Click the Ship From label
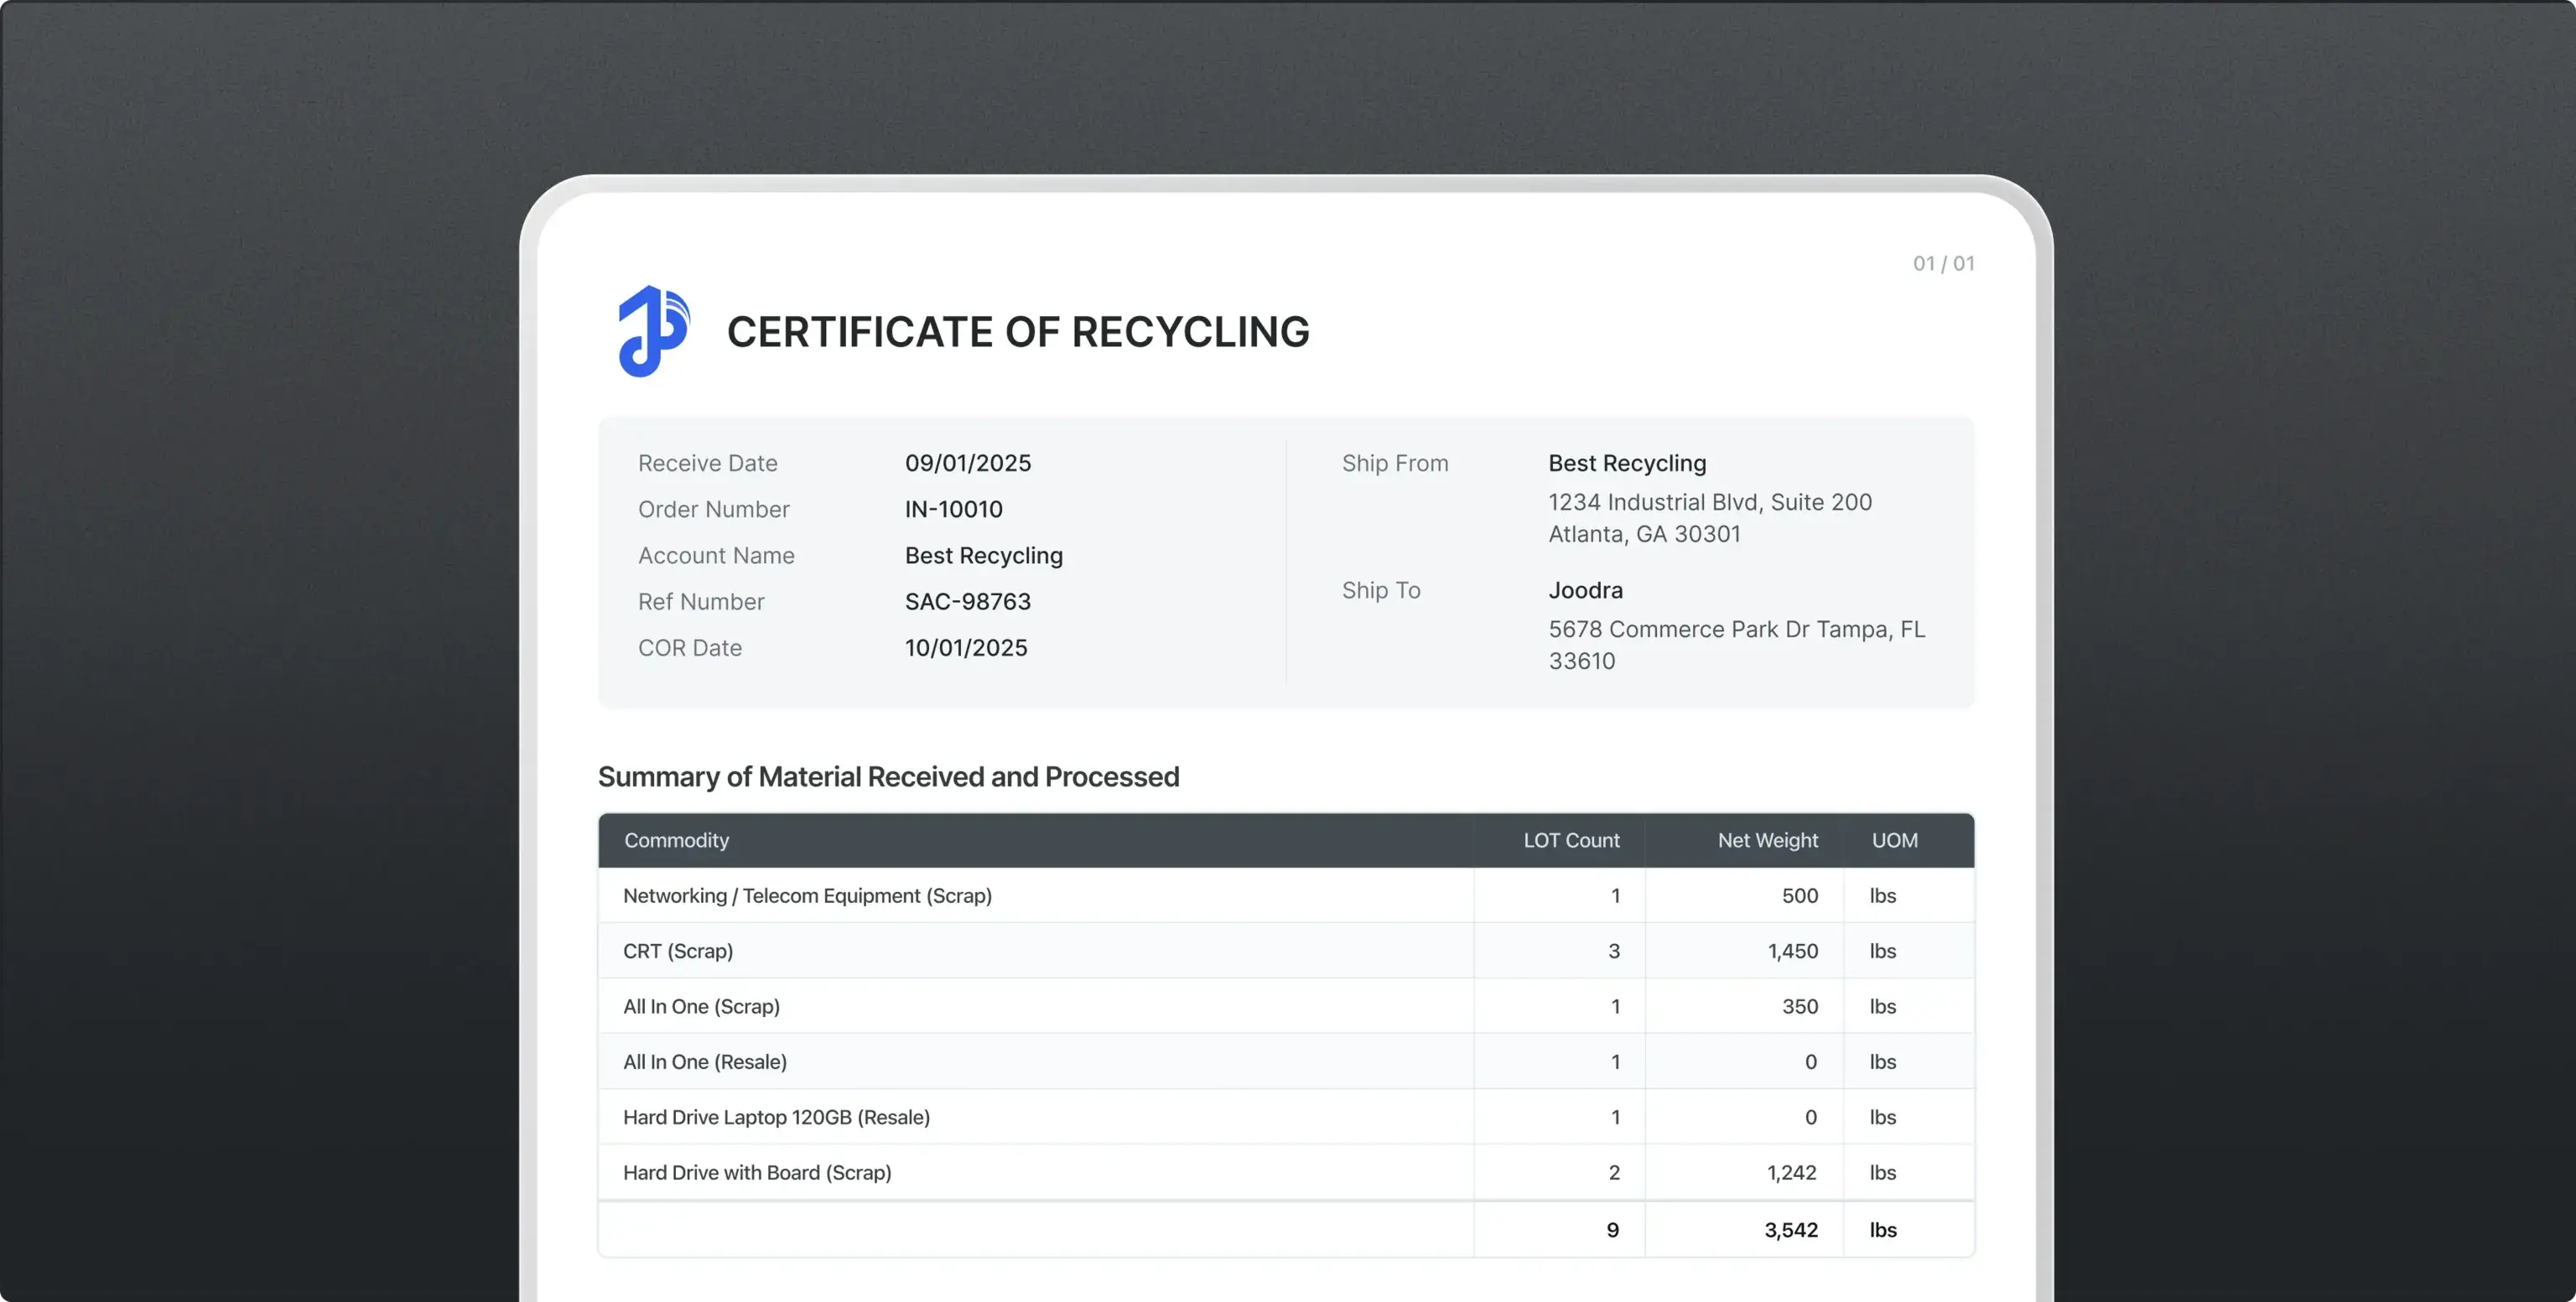The image size is (2576, 1302). tap(1394, 463)
